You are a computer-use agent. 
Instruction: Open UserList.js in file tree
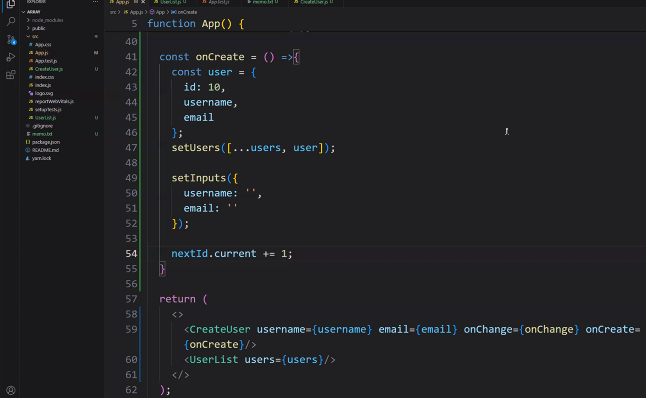click(x=42, y=117)
